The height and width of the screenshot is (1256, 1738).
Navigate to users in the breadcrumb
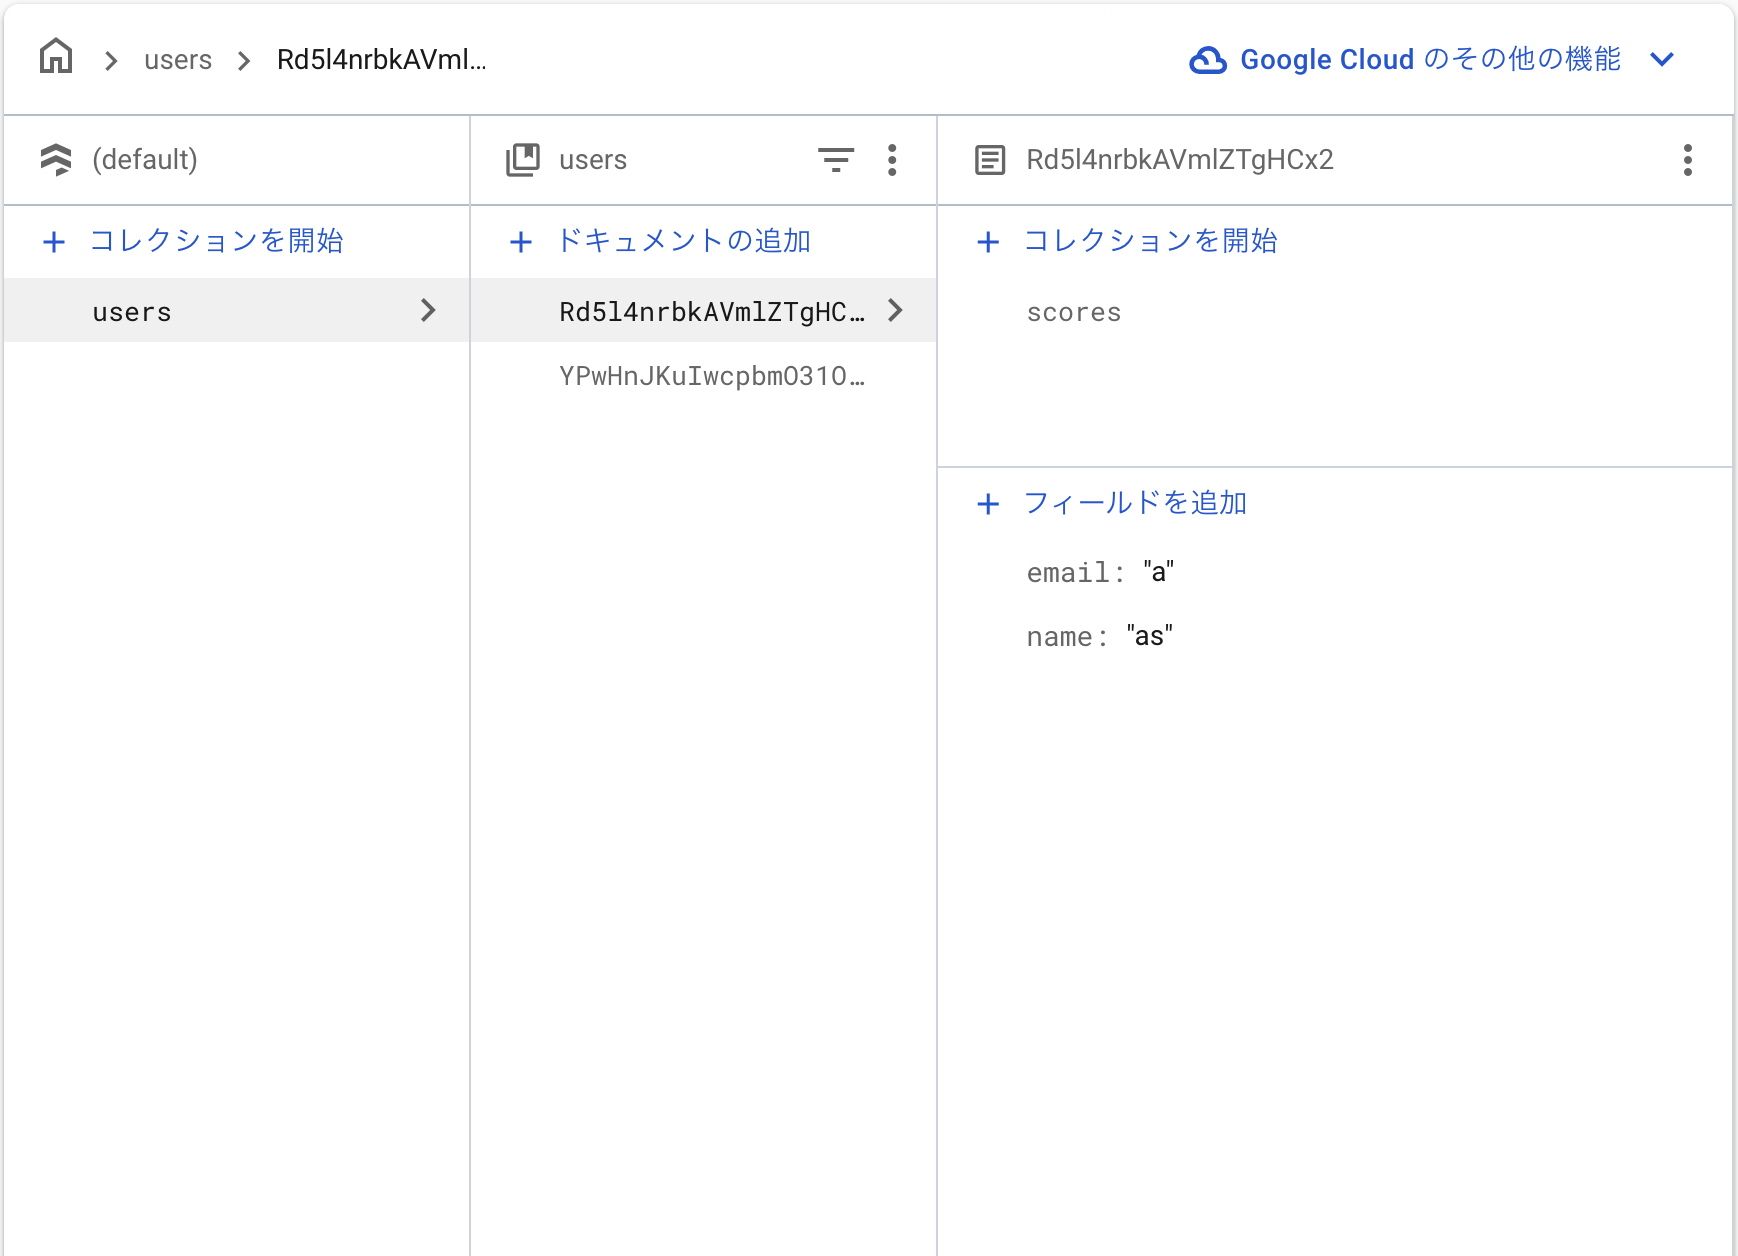[x=178, y=60]
